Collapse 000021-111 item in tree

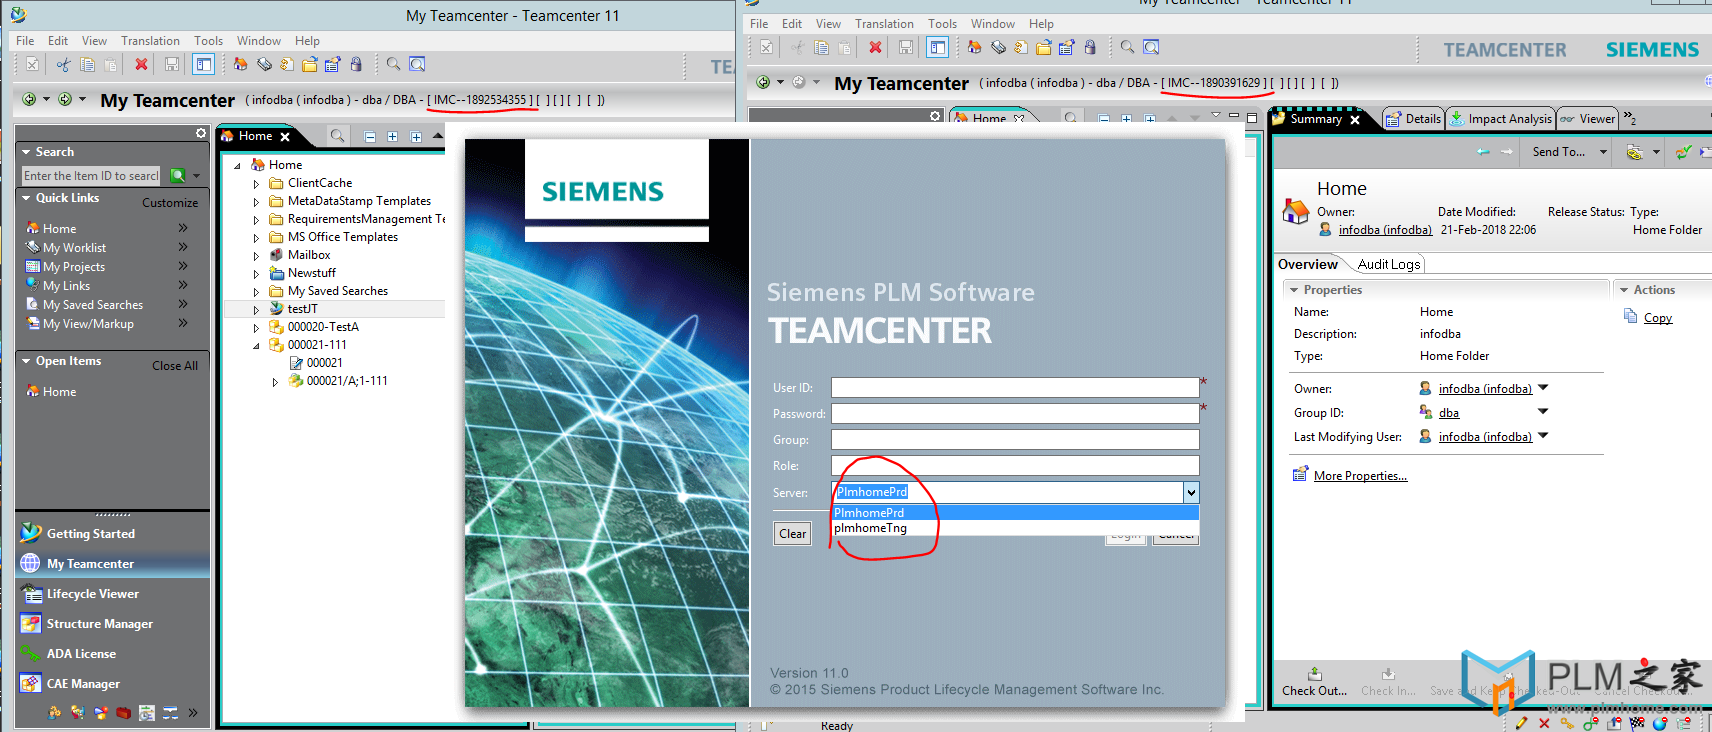pos(256,346)
